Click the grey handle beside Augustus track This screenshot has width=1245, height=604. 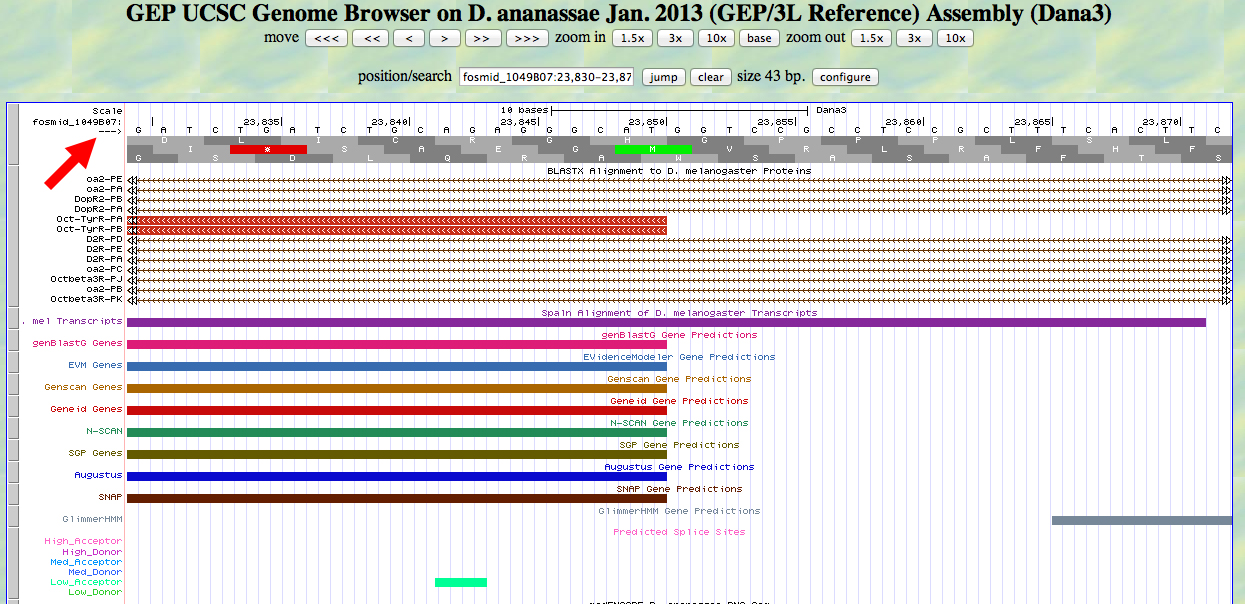pyautogui.click(x=12, y=474)
